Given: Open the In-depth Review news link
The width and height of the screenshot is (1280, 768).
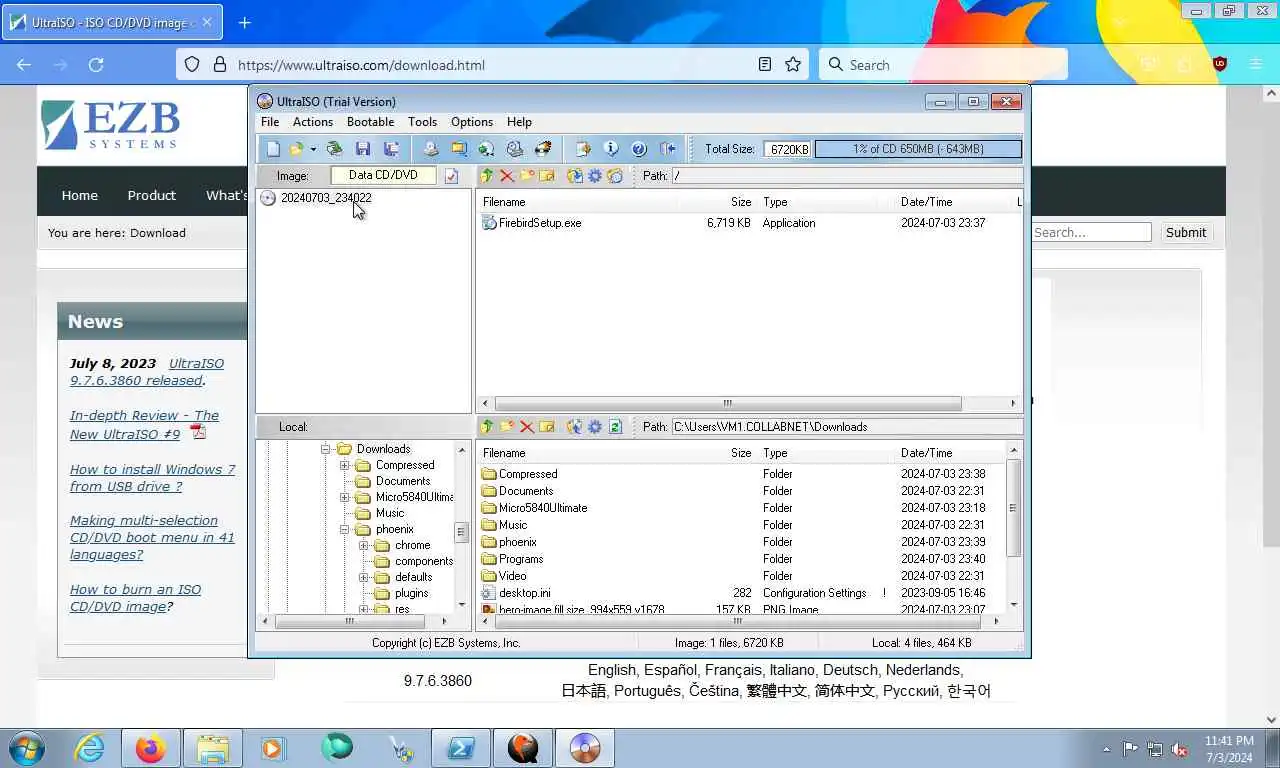Looking at the screenshot, I should pyautogui.click(x=144, y=425).
